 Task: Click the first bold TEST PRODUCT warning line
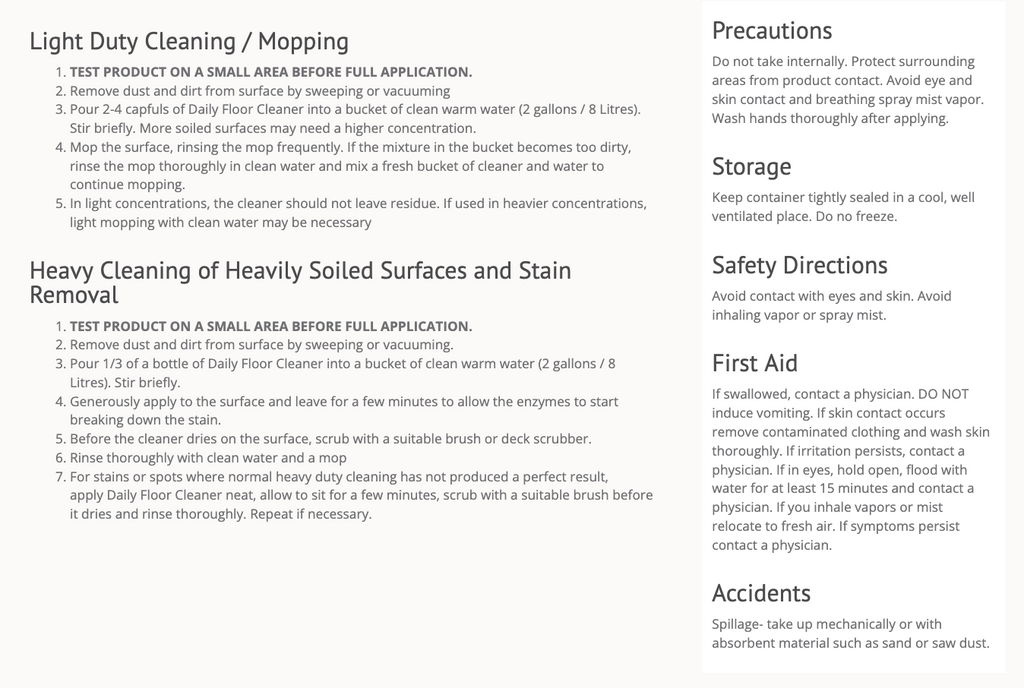click(x=271, y=72)
